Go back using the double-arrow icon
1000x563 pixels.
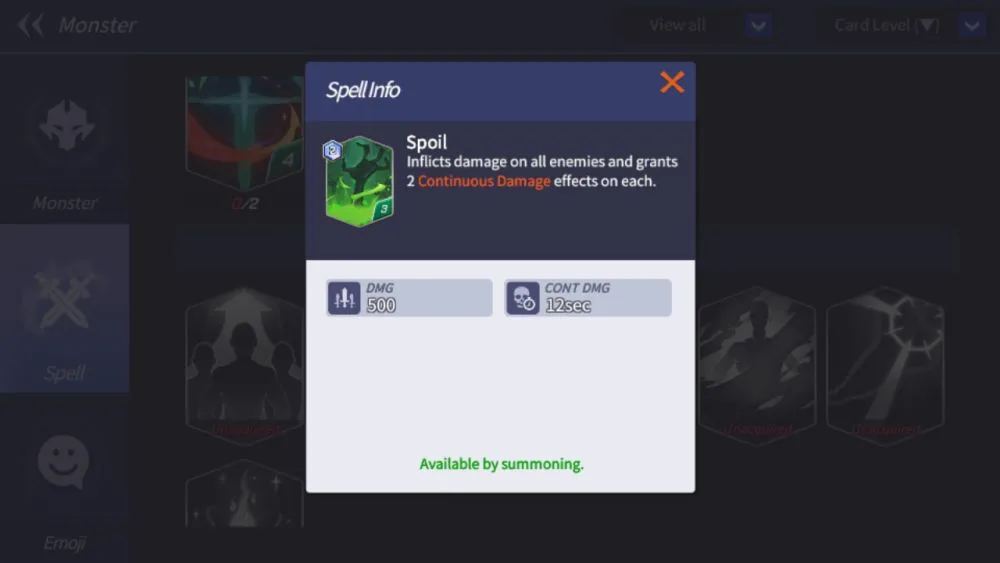pyautogui.click(x=30, y=25)
